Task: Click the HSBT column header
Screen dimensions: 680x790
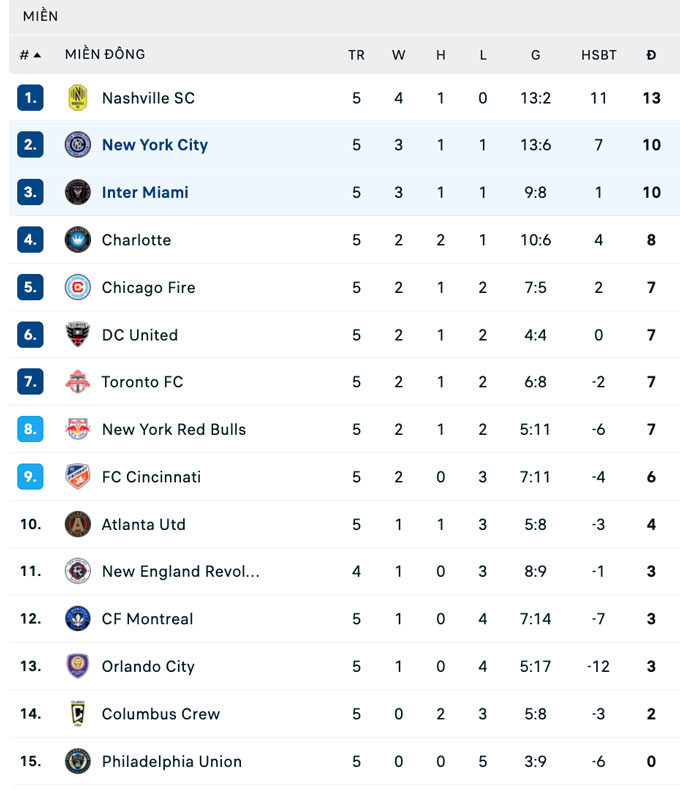Action: pos(598,55)
